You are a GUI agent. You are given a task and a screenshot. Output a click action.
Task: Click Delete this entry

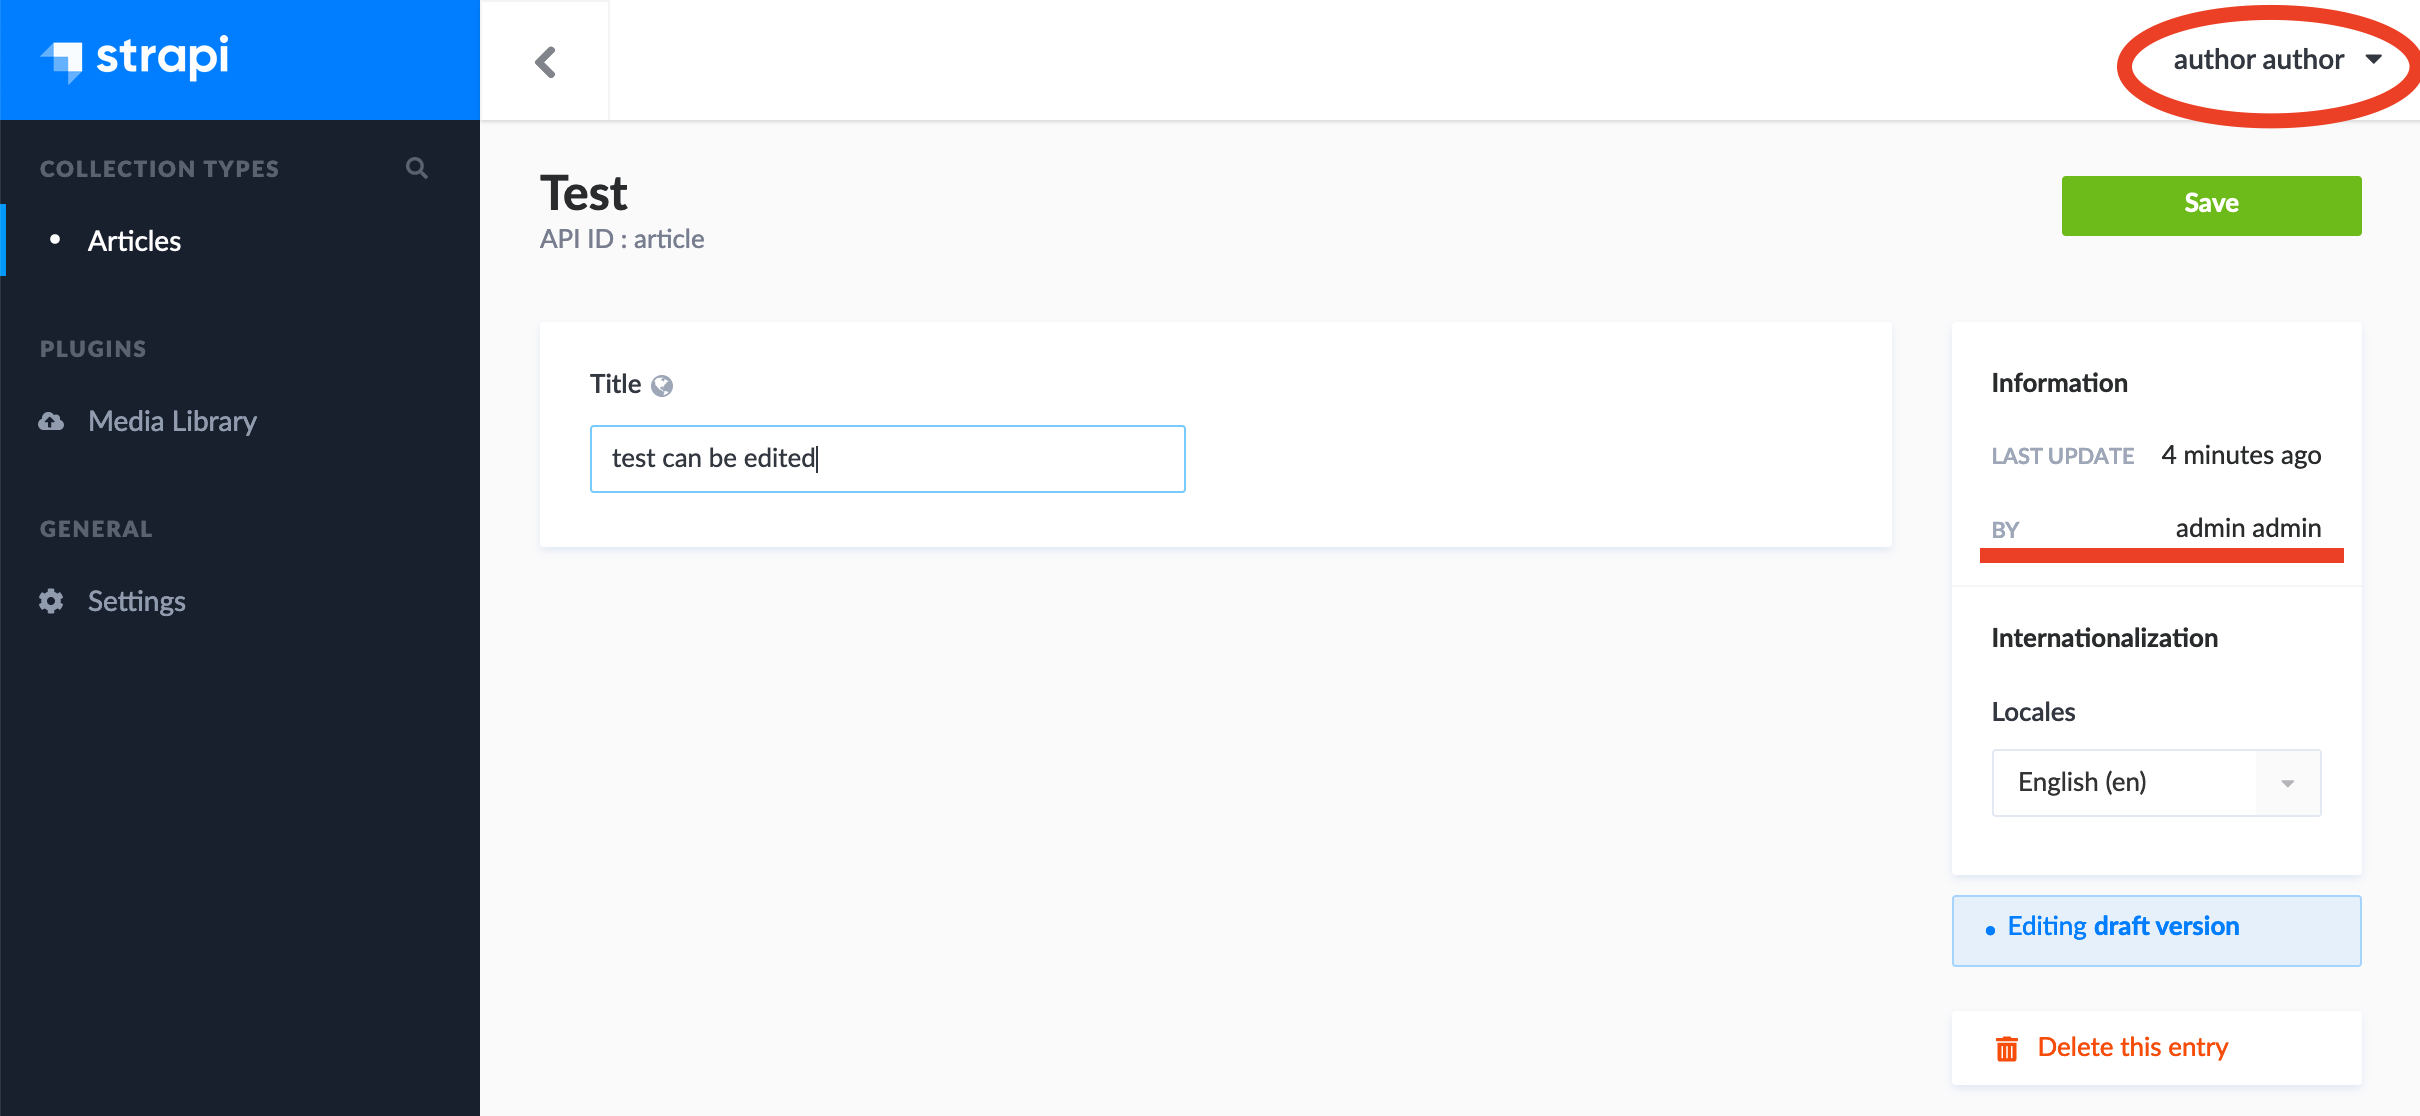[x=2133, y=1047]
